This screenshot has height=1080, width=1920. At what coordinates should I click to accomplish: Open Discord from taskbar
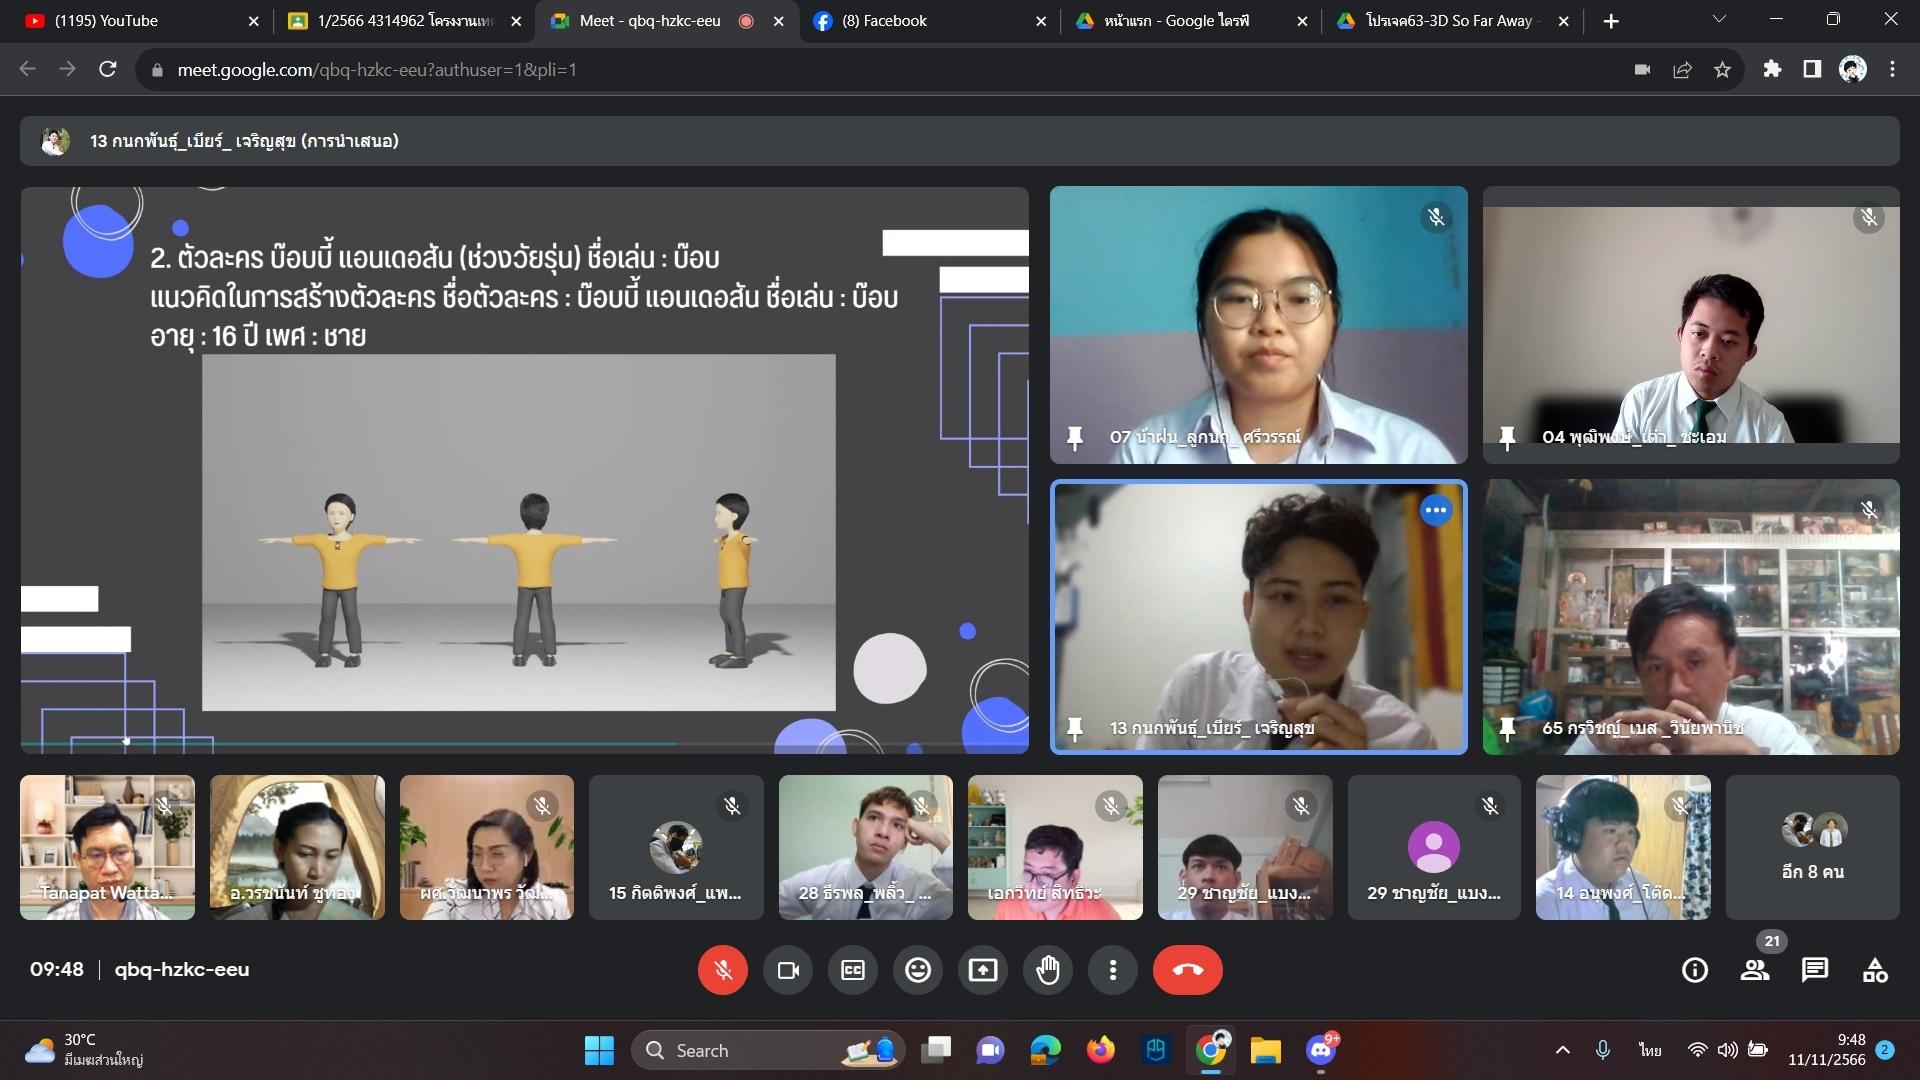click(x=1321, y=1050)
